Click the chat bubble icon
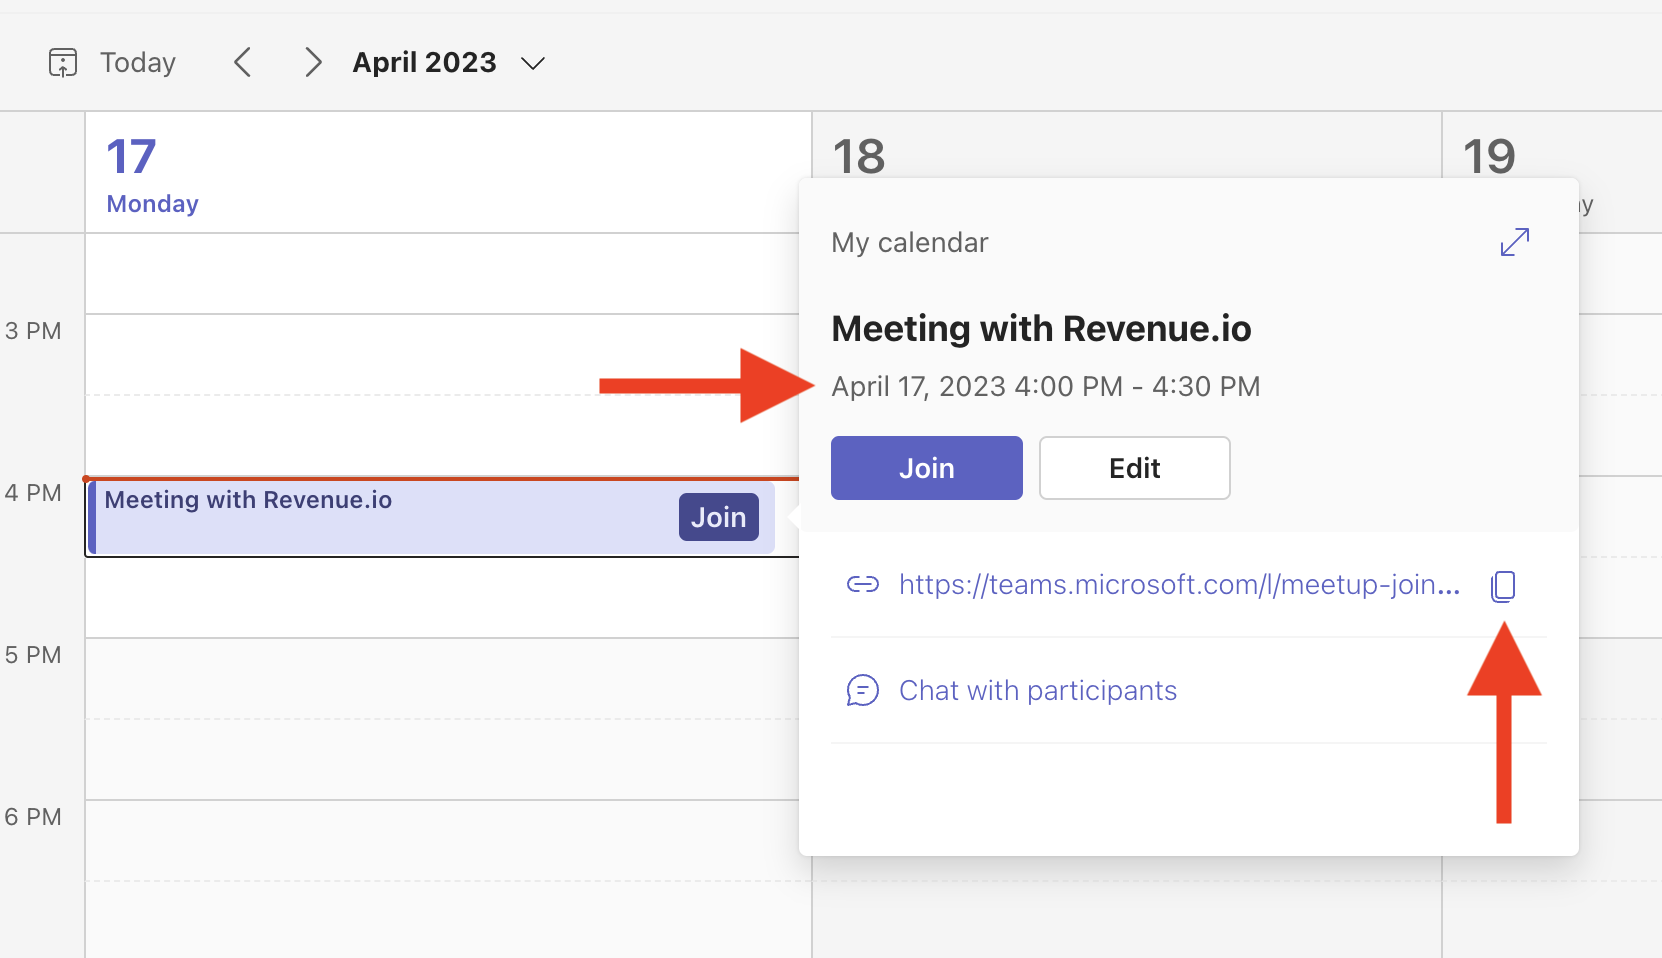1662x958 pixels. [x=863, y=691]
